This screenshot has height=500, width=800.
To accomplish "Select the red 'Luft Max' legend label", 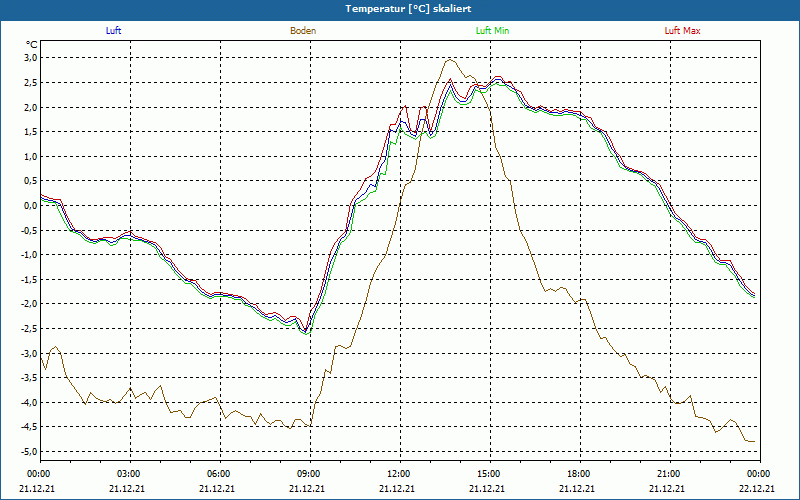I will [x=682, y=31].
